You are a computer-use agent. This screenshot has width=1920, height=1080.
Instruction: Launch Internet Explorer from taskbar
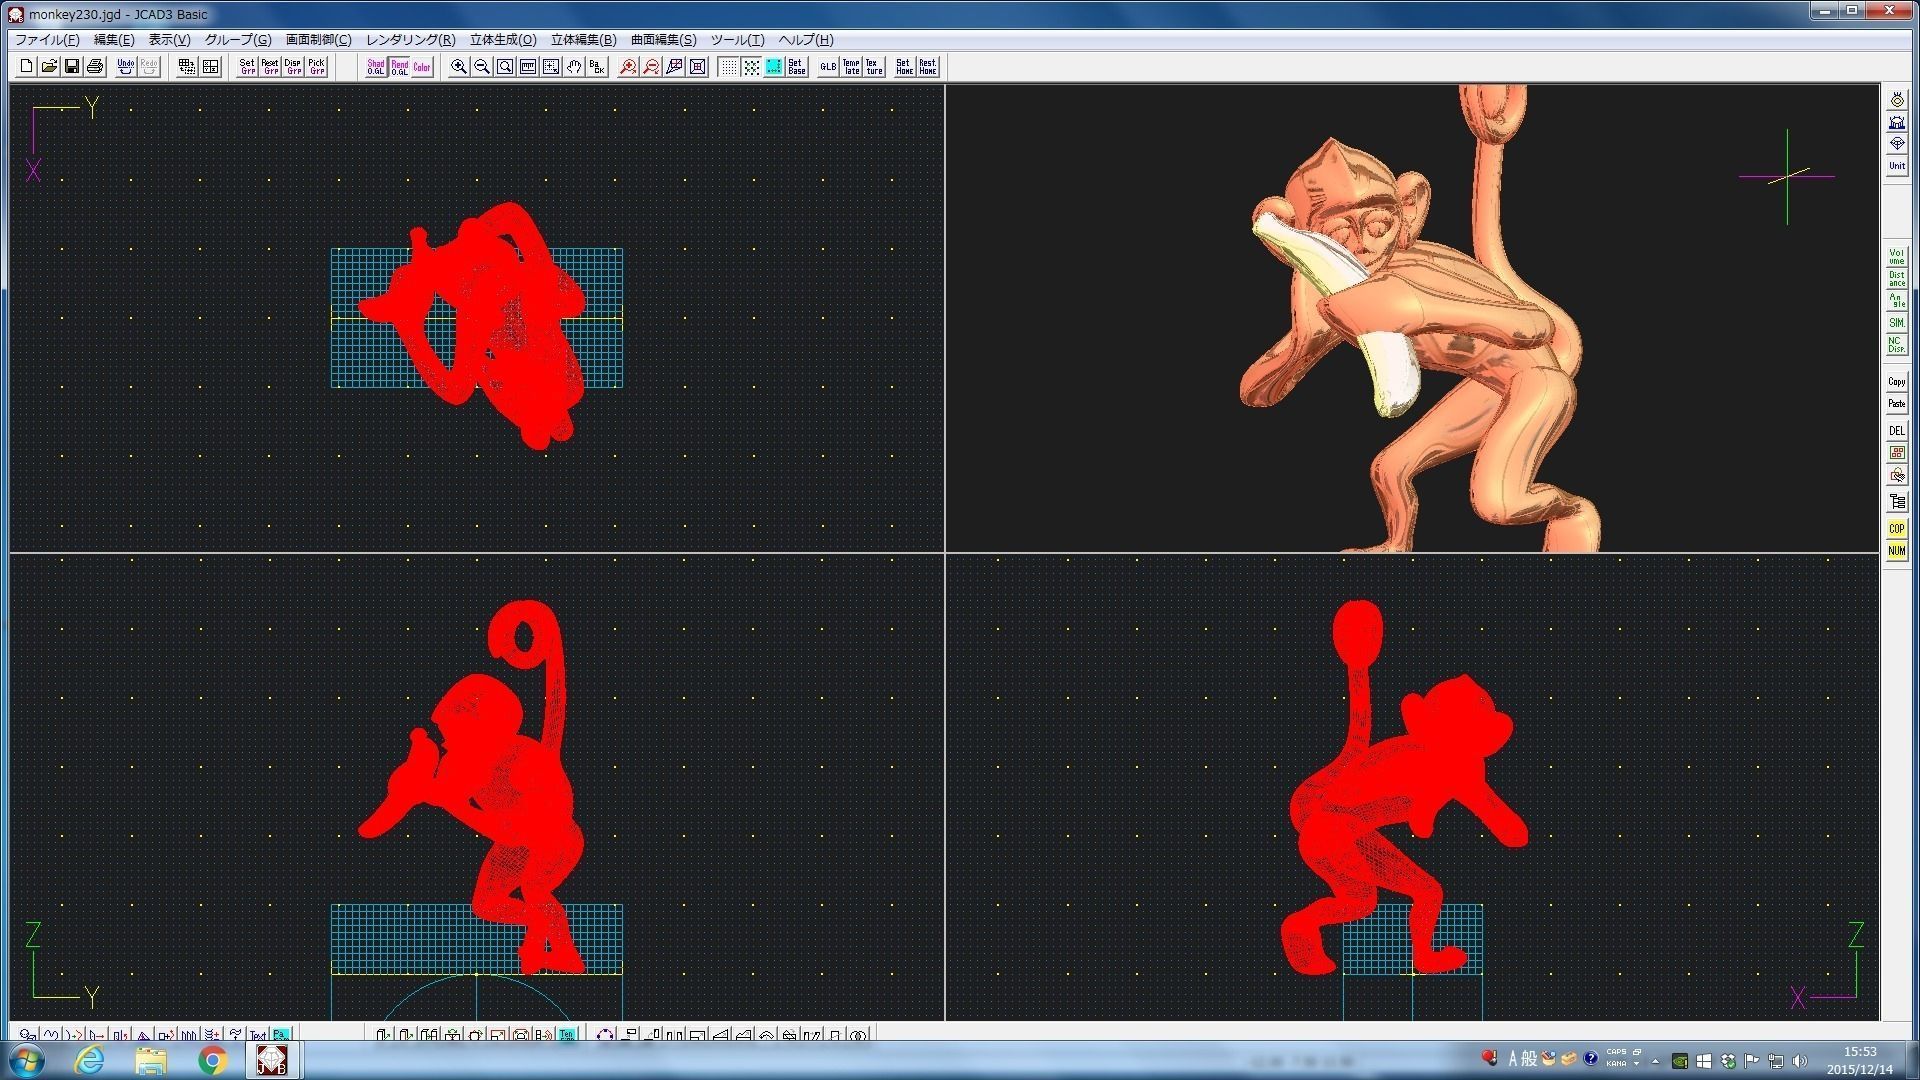pyautogui.click(x=90, y=1060)
